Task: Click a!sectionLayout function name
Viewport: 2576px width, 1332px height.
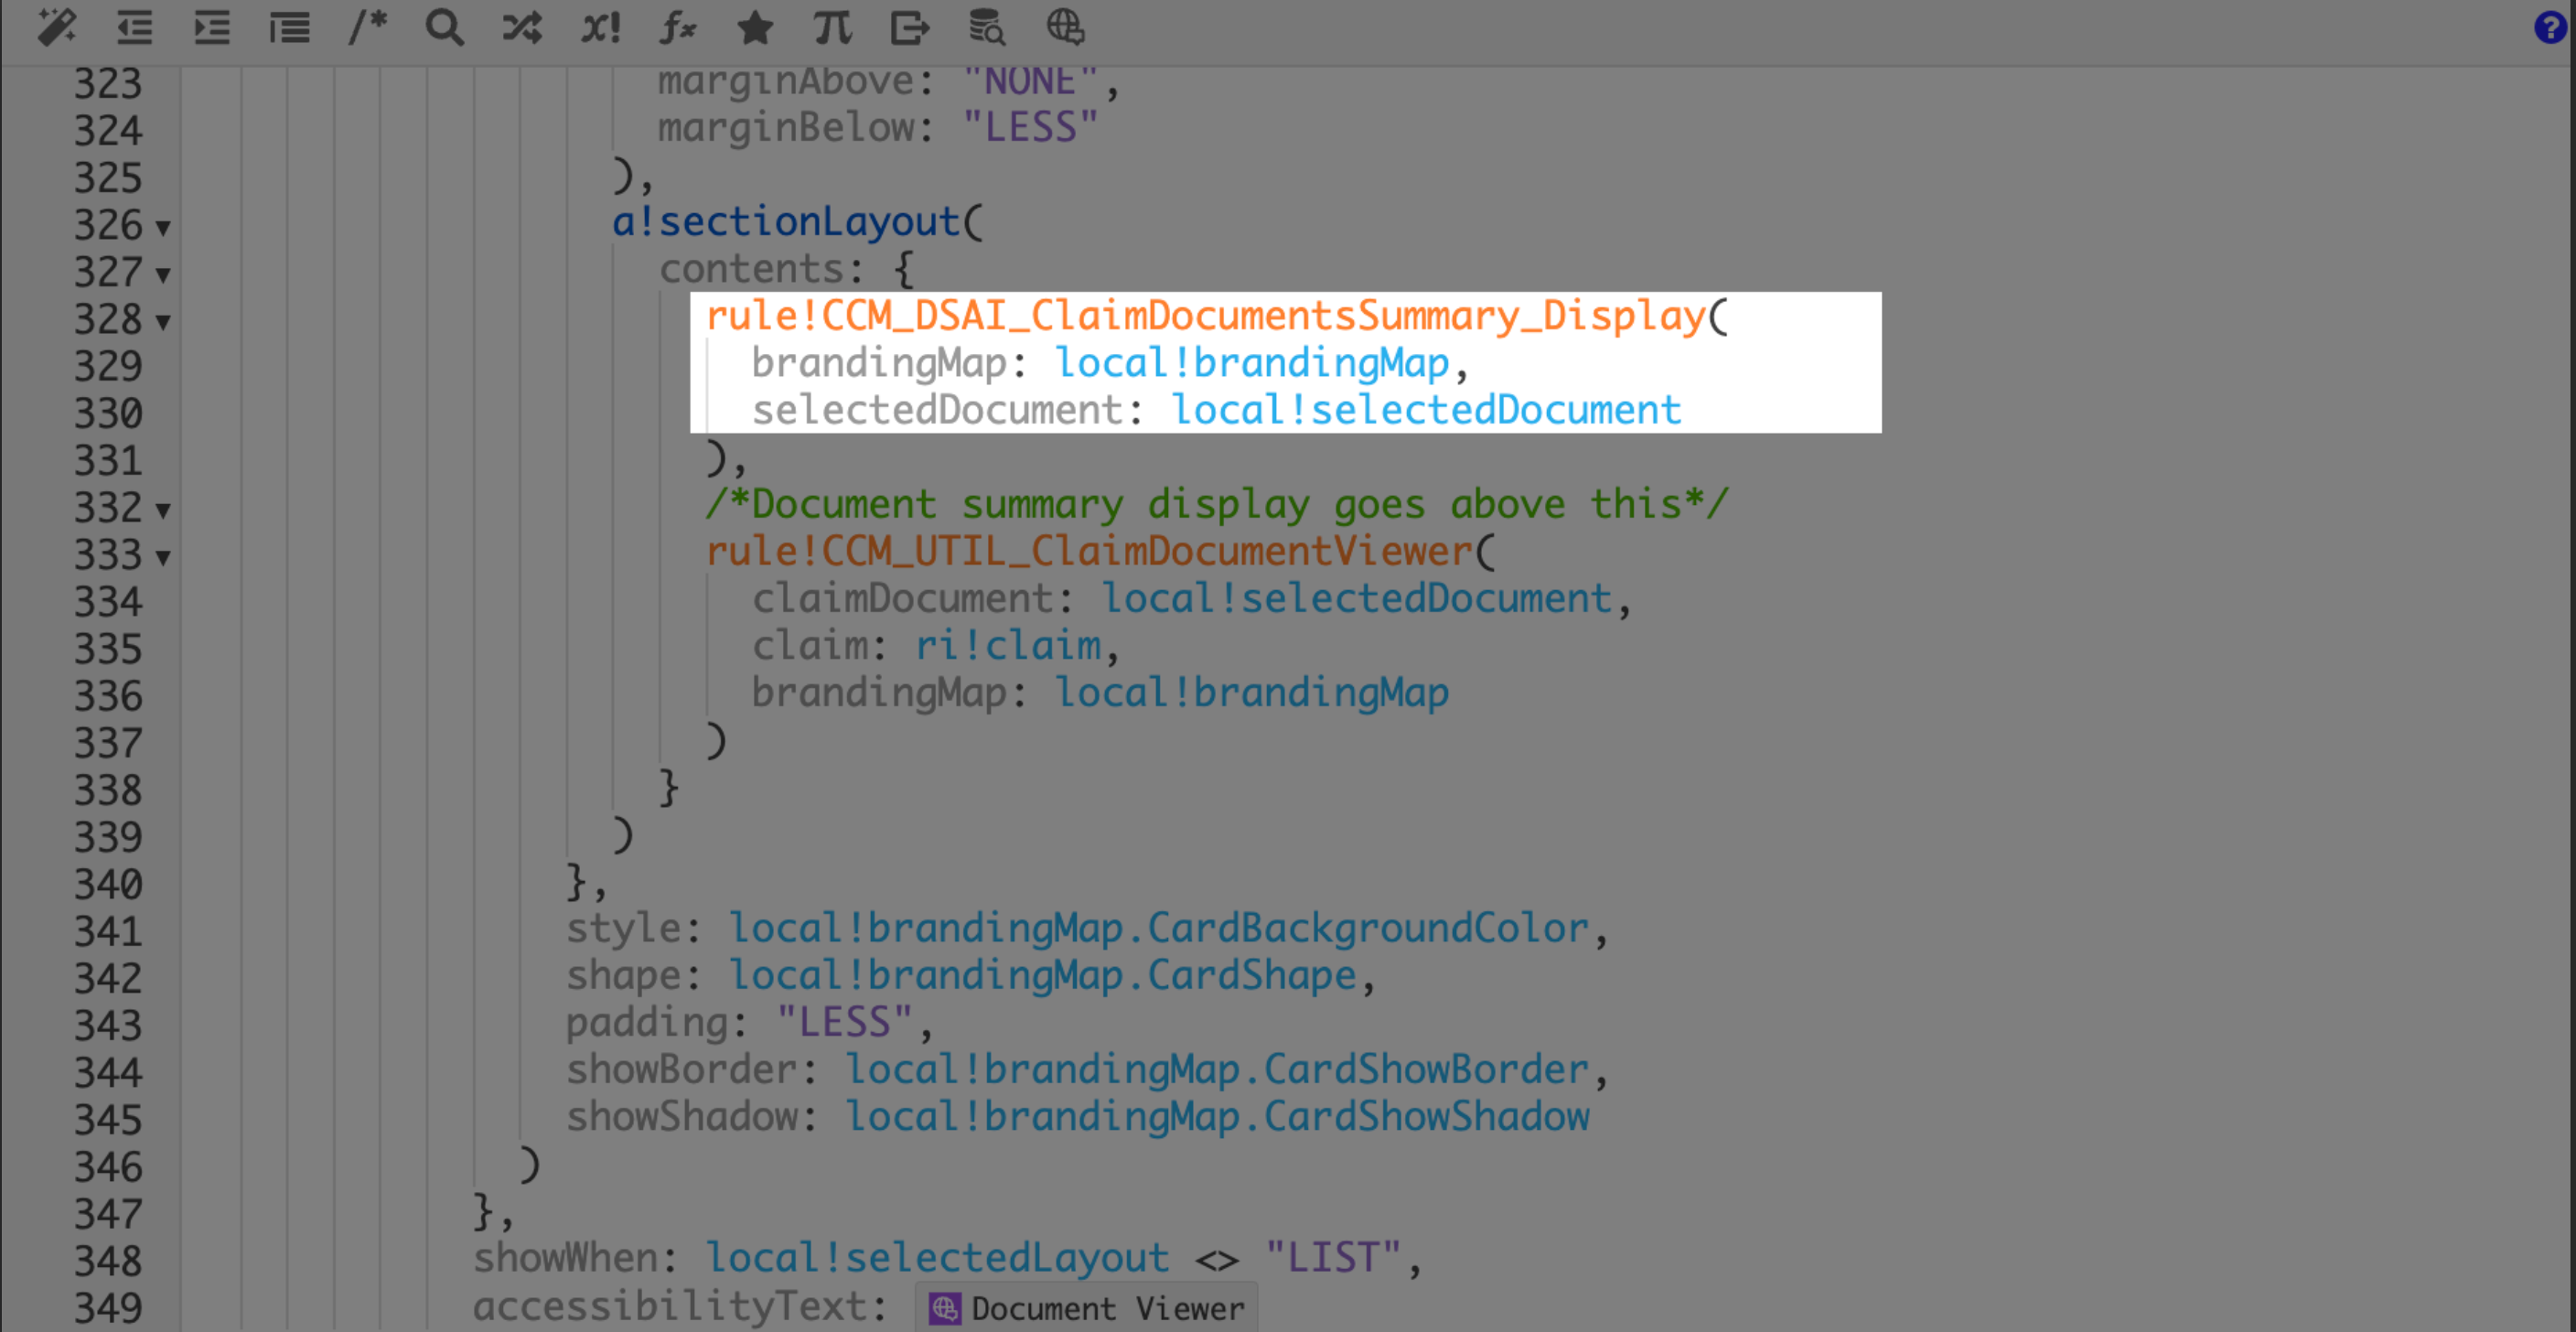Action: (x=786, y=221)
